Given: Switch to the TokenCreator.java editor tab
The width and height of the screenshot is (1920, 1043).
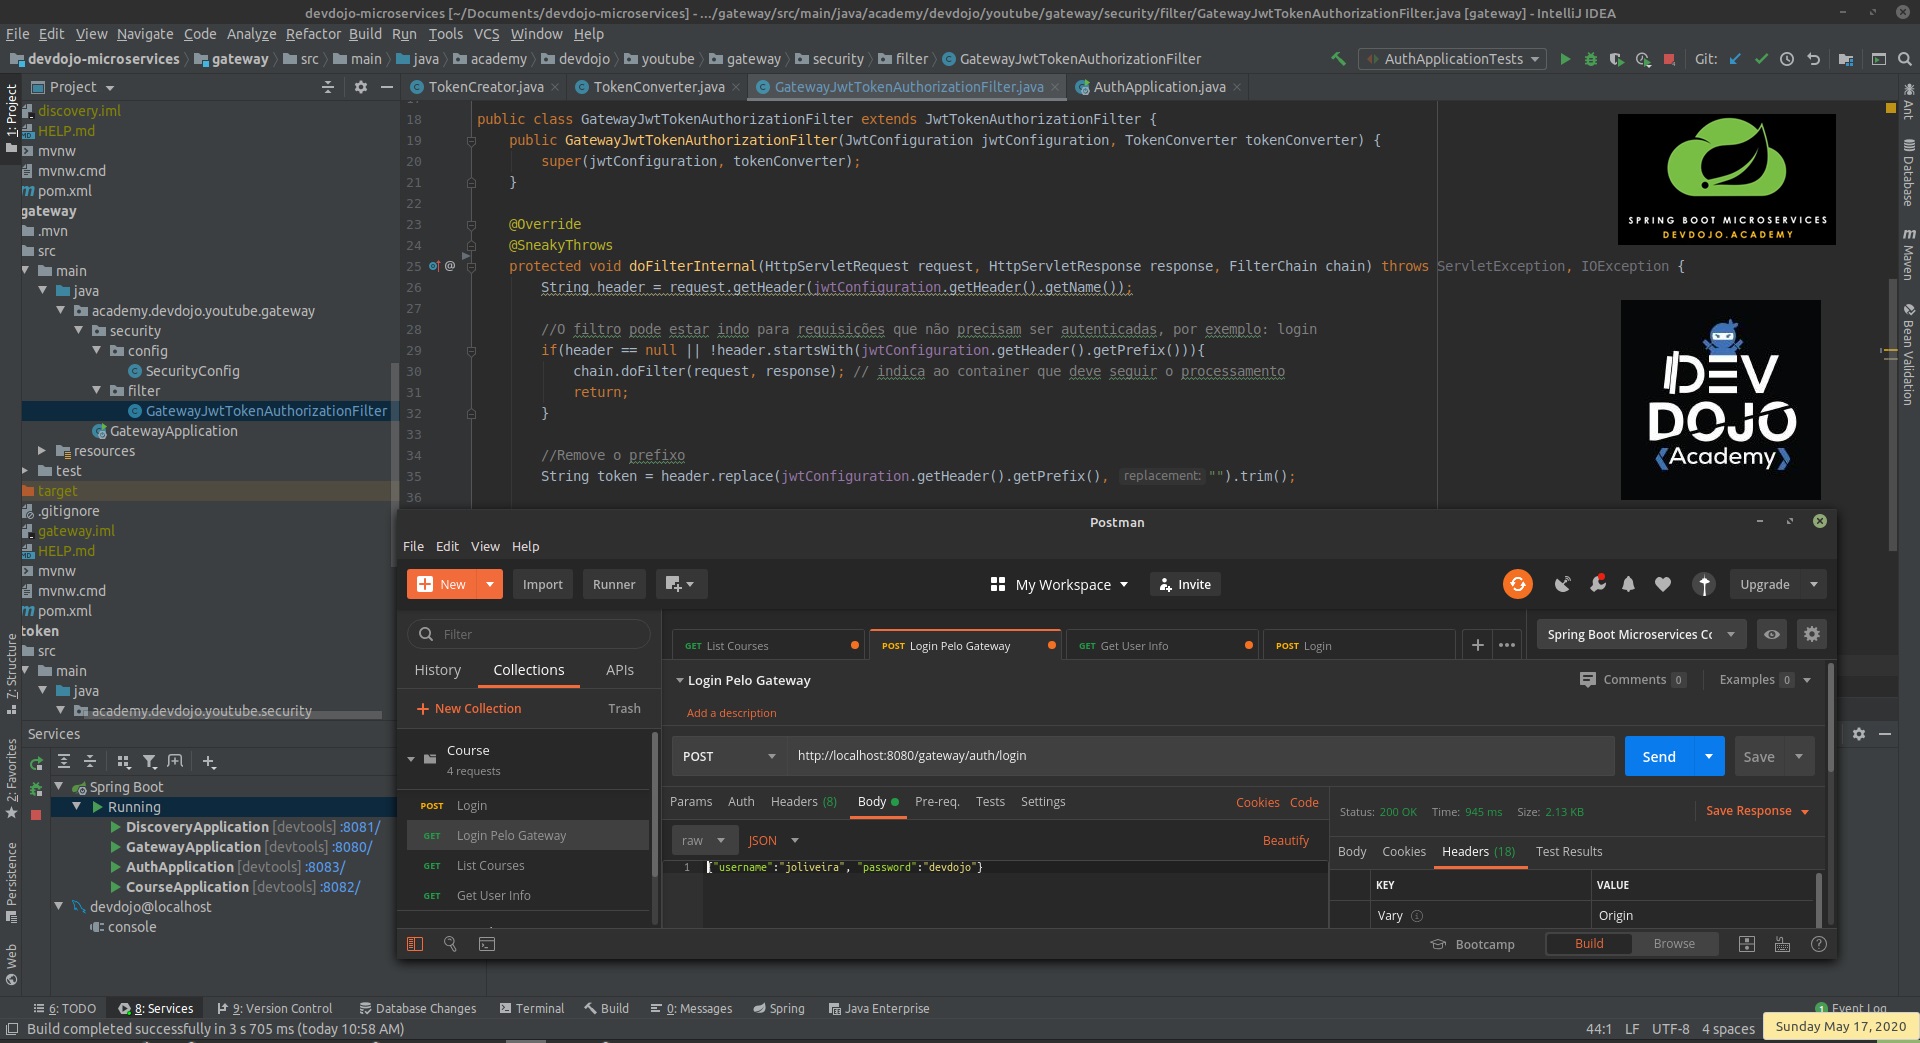Looking at the screenshot, I should pos(480,87).
